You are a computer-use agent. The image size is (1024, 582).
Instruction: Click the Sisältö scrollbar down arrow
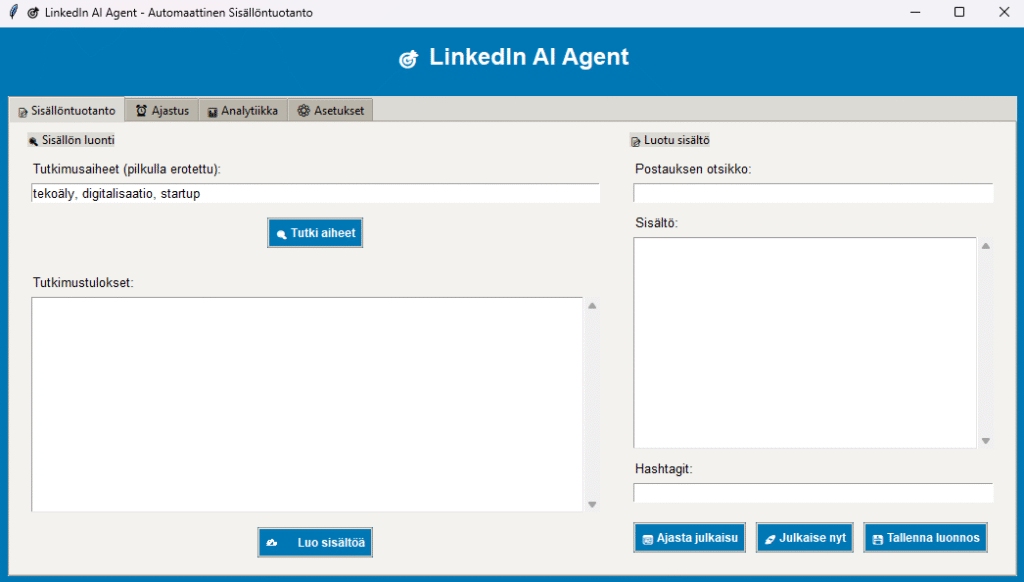pyautogui.click(x=985, y=441)
